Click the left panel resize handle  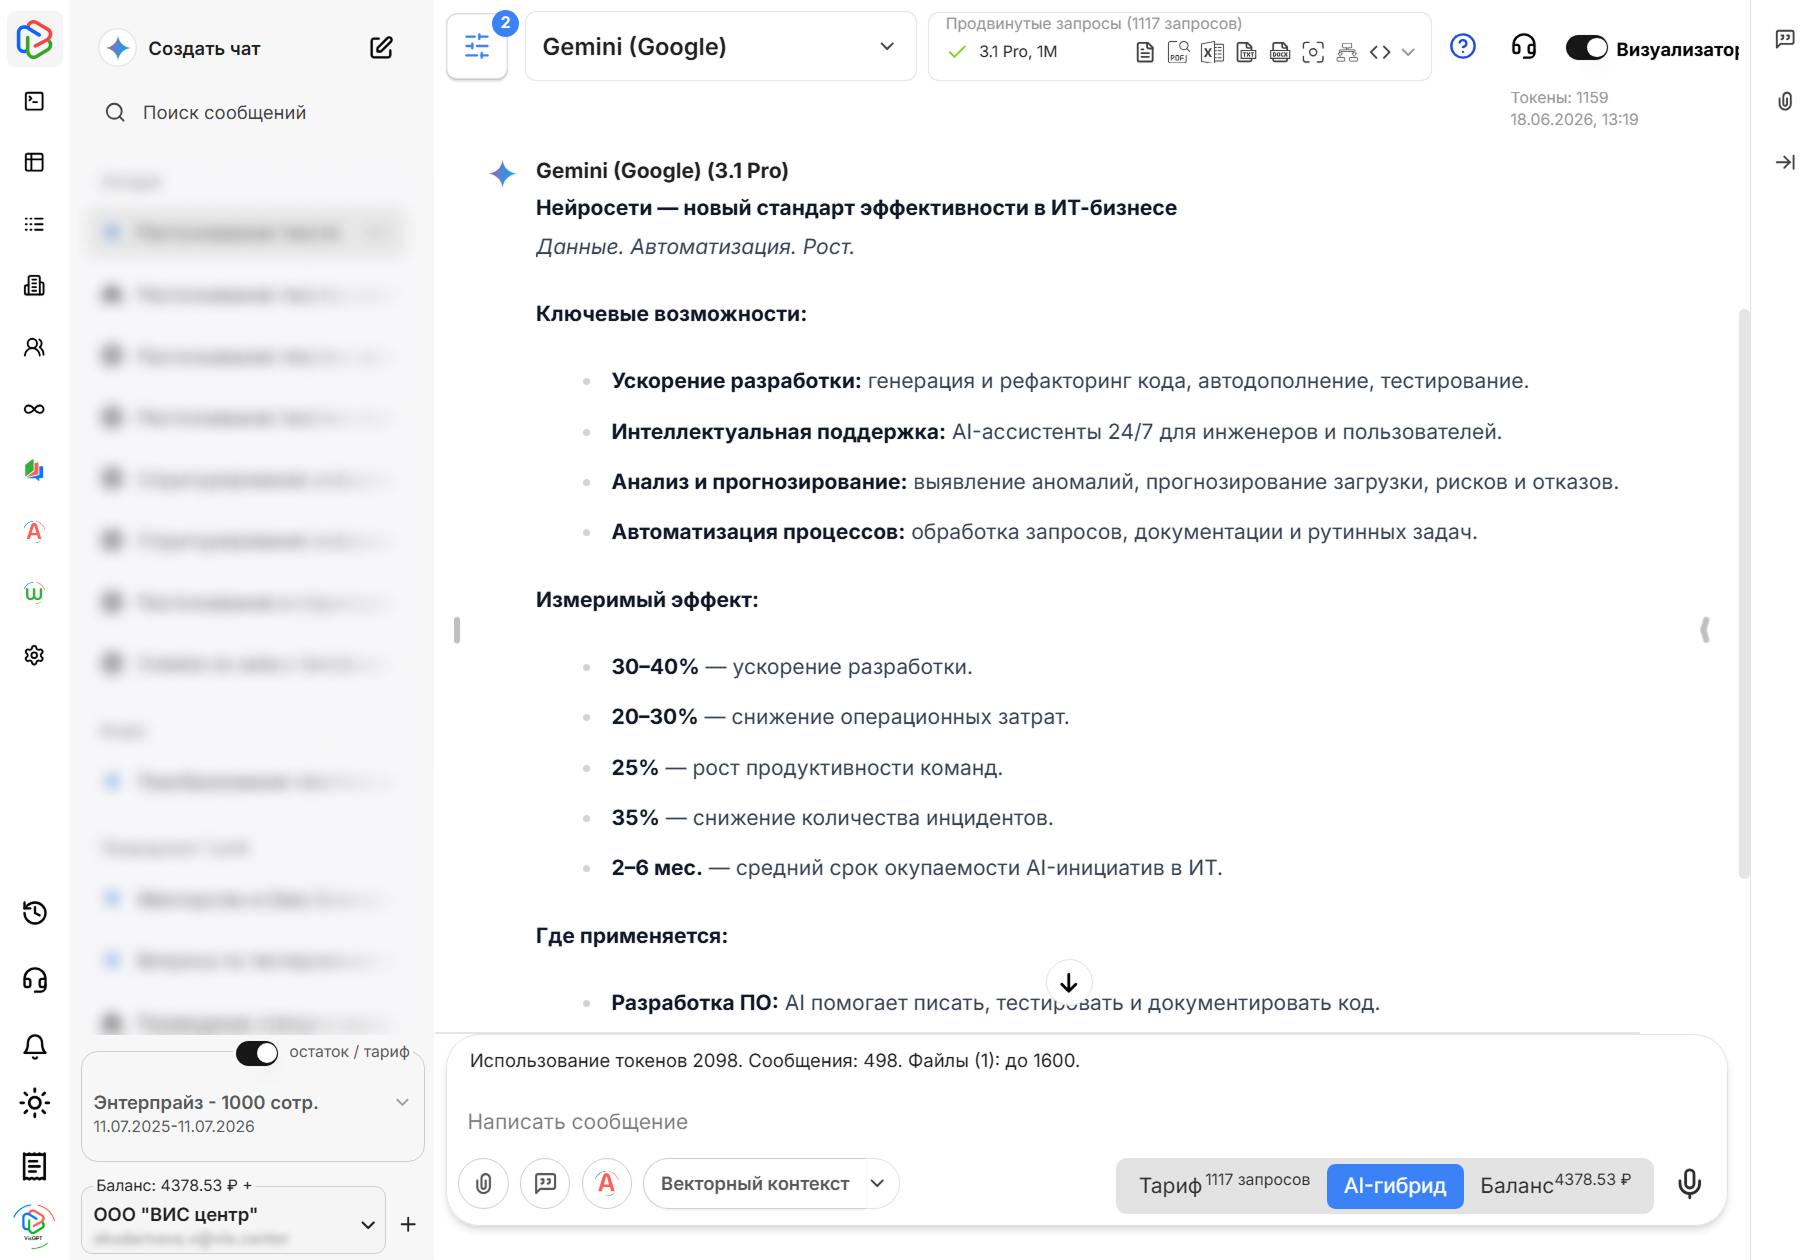[x=457, y=630]
